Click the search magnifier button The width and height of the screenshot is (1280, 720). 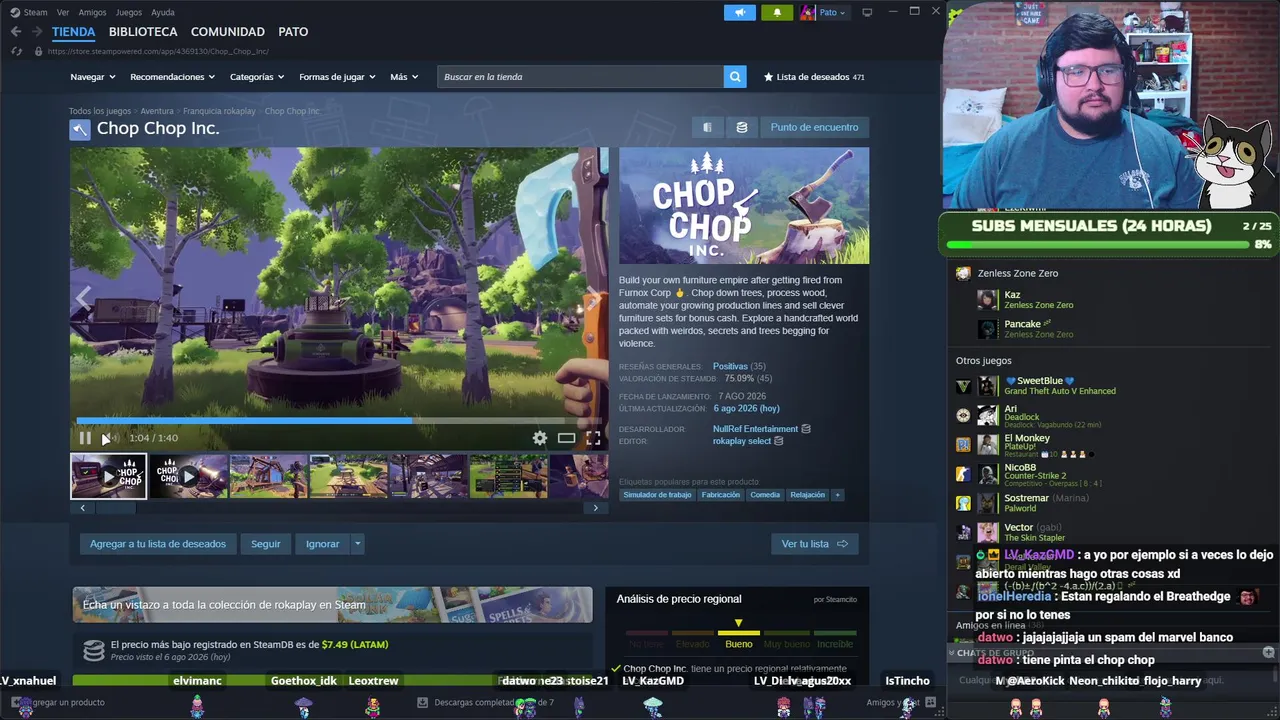tap(735, 77)
